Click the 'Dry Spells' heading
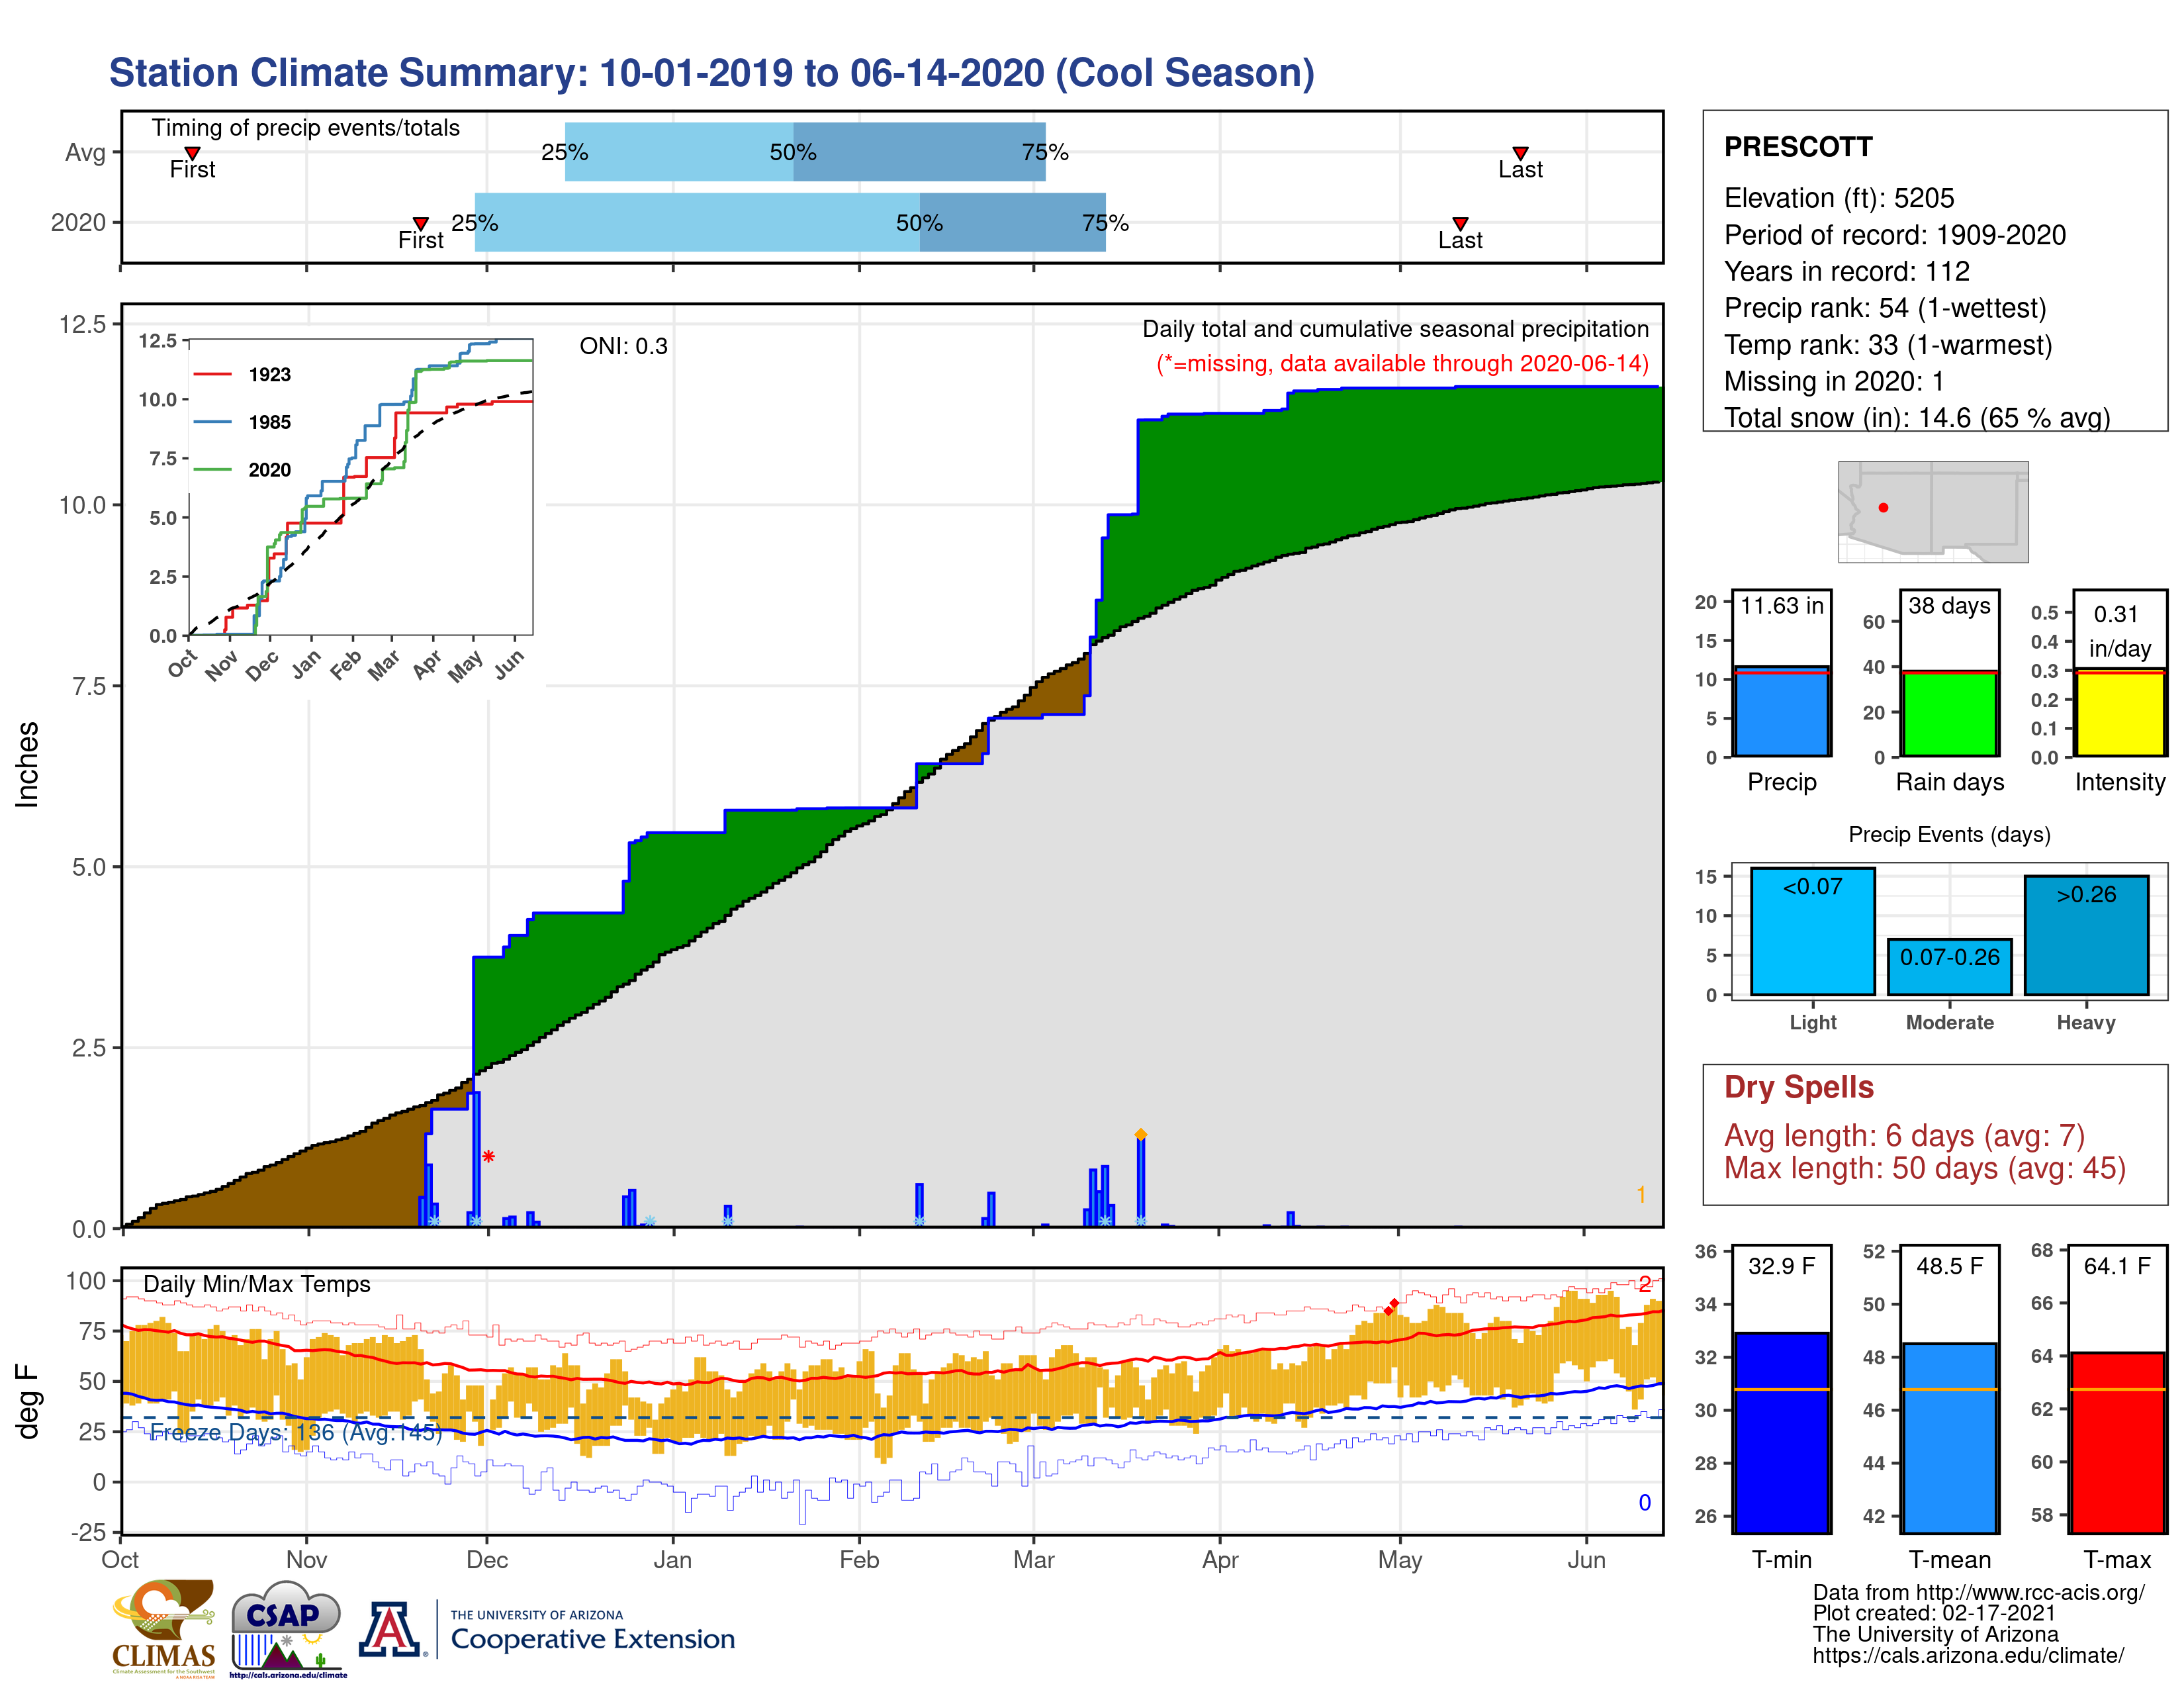 coord(1799,1087)
